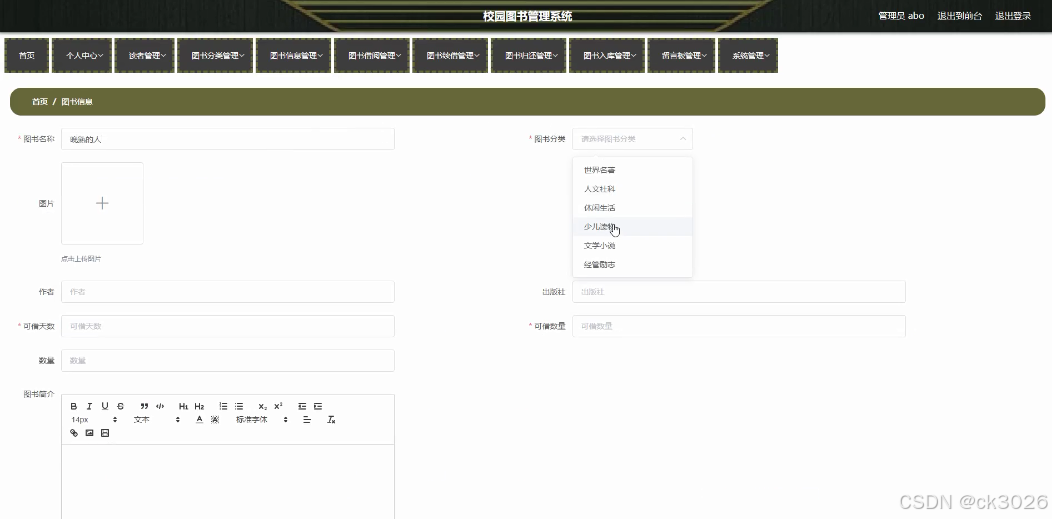The width and height of the screenshot is (1052, 519).
Task: Insert an image in the editor
Action: tap(89, 433)
